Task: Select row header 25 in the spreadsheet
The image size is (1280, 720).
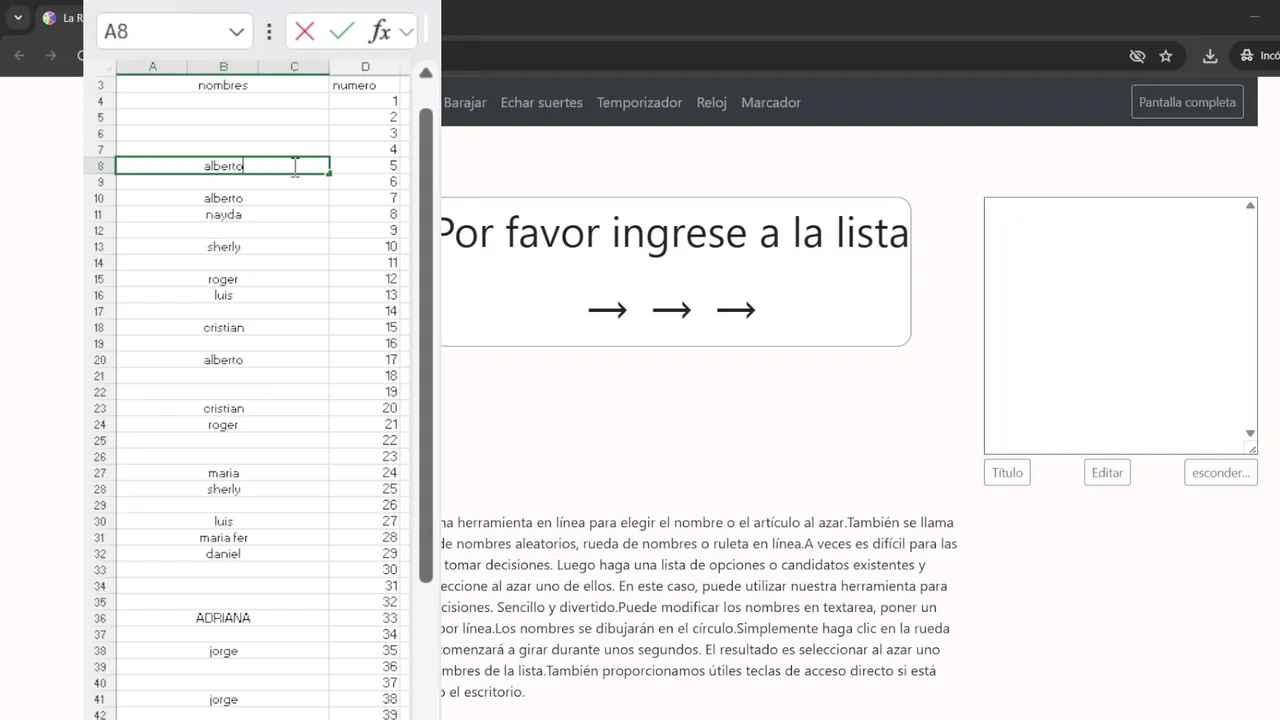Action: 99,441
